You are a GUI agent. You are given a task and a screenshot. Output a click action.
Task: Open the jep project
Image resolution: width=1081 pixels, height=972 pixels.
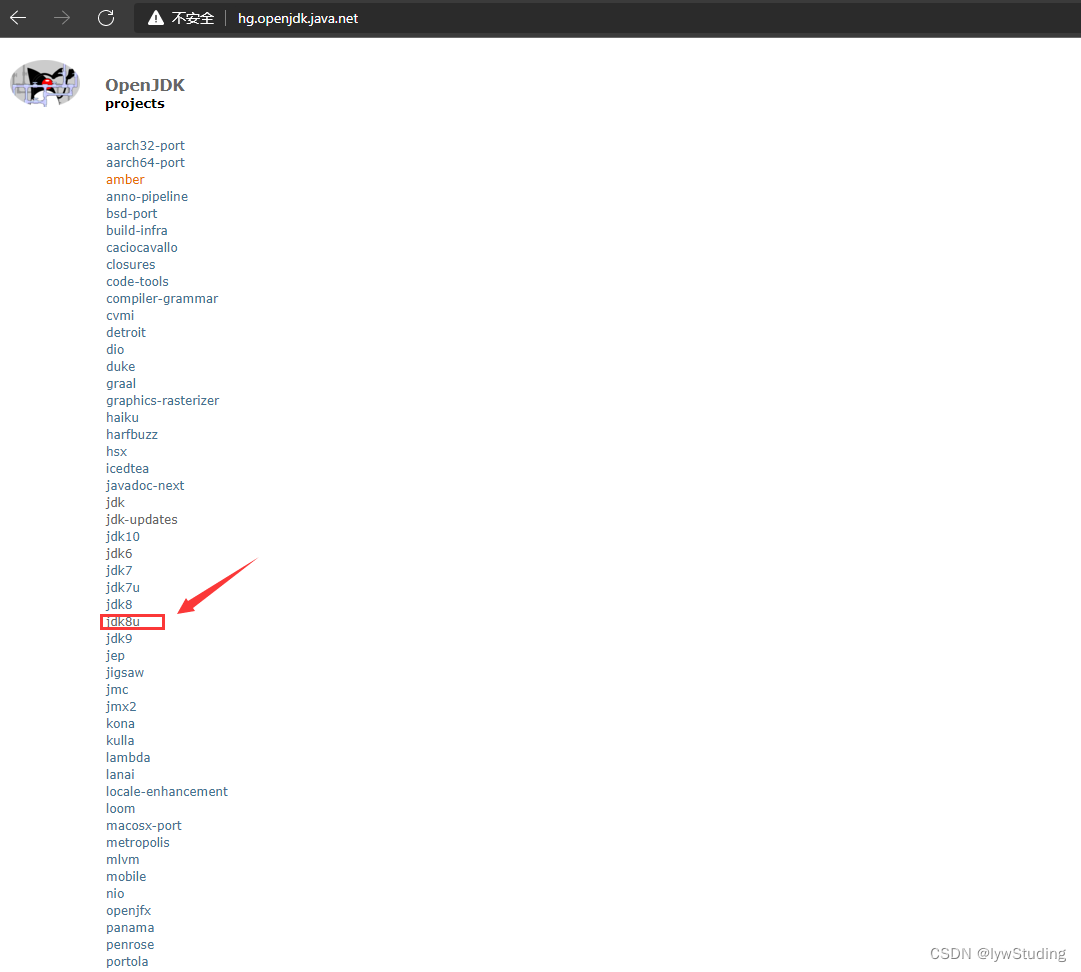(x=116, y=656)
